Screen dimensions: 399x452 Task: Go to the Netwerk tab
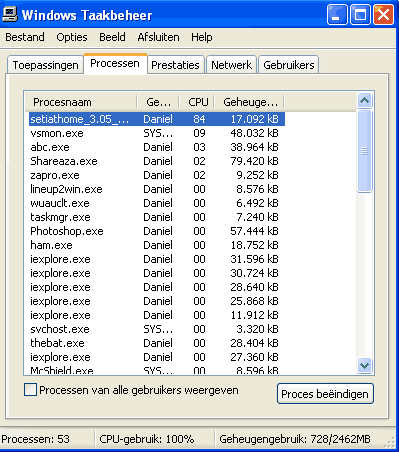[231, 65]
